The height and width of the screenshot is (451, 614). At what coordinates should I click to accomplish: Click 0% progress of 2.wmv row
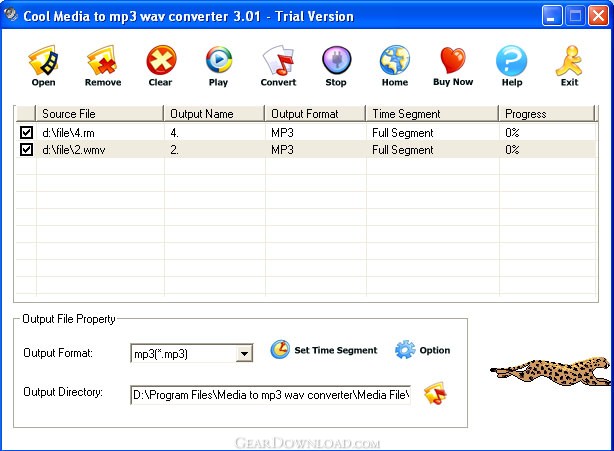click(512, 150)
